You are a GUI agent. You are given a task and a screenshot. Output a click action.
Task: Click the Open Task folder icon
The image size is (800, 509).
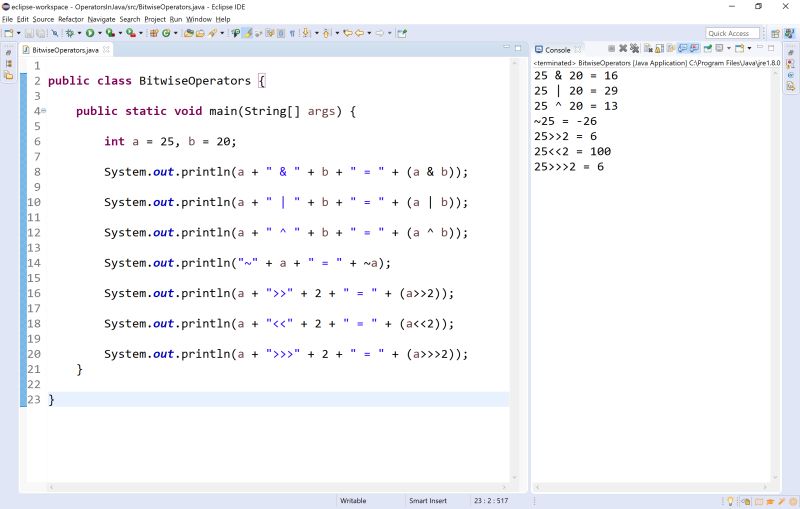(x=200, y=33)
